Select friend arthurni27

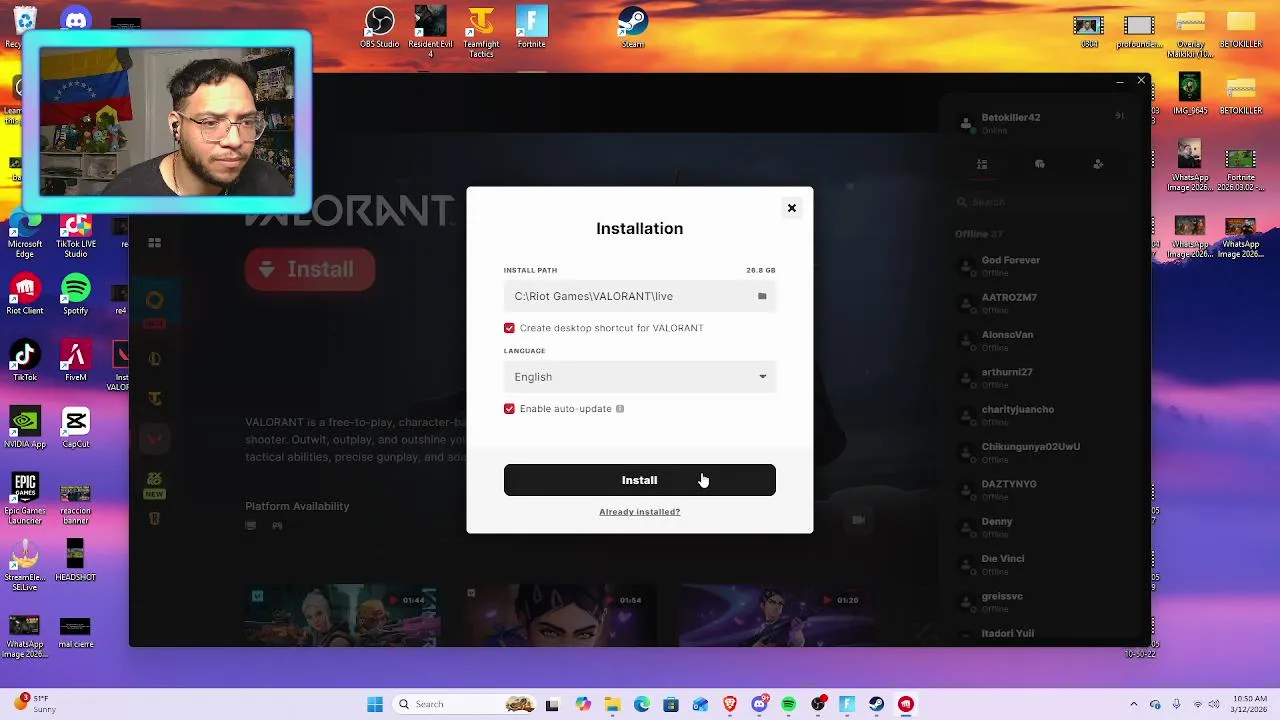(x=1040, y=377)
